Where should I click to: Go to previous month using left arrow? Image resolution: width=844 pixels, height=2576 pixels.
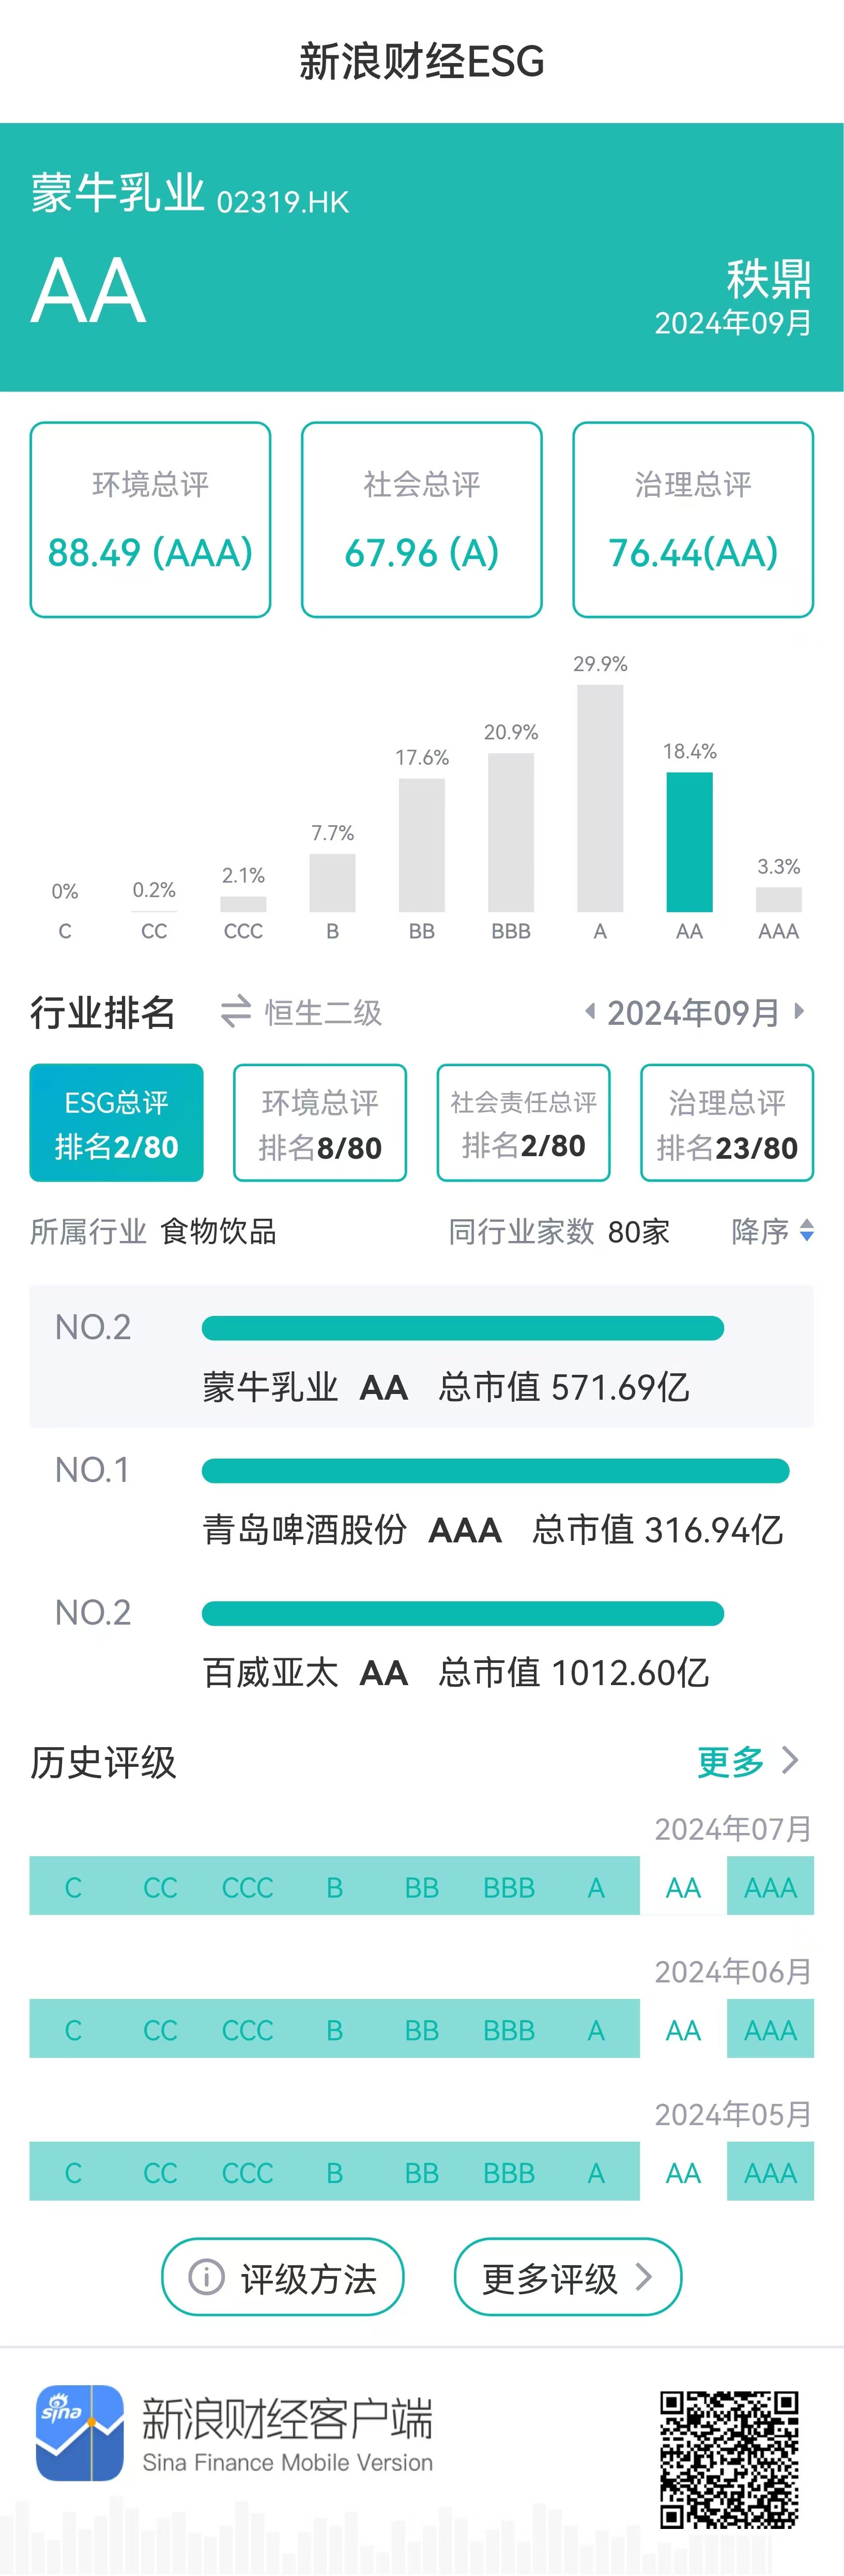[590, 1011]
